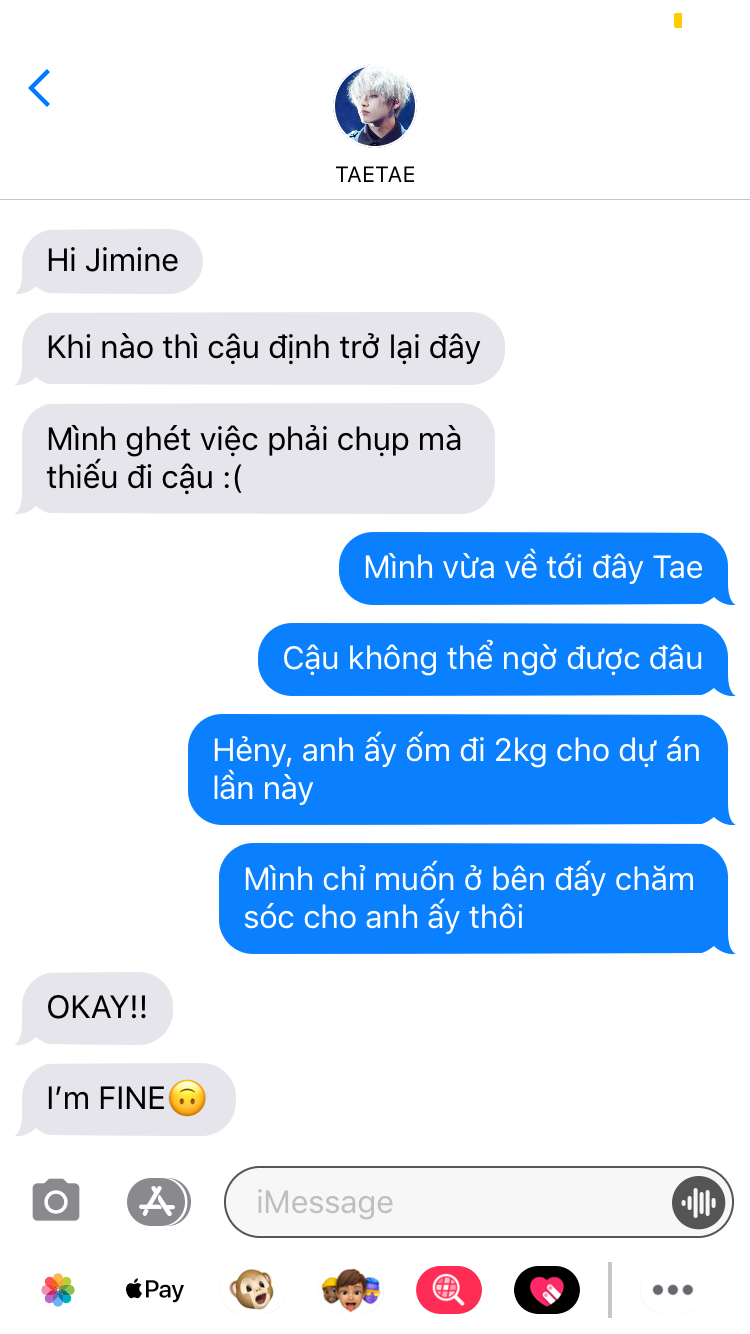Open the Animoji monkey icon
750x1334 pixels.
pyautogui.click(x=251, y=1290)
